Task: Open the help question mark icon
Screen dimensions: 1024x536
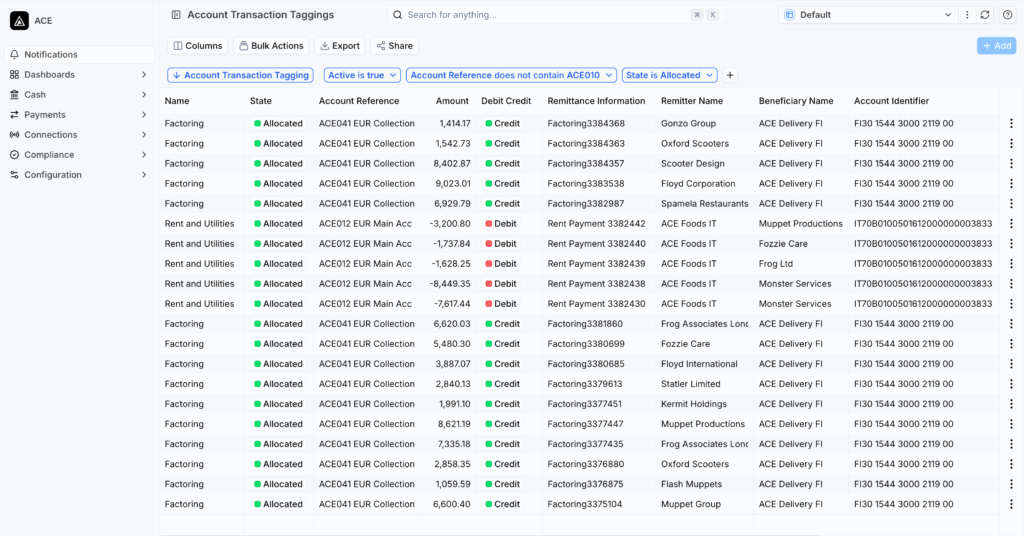Action: (1008, 14)
